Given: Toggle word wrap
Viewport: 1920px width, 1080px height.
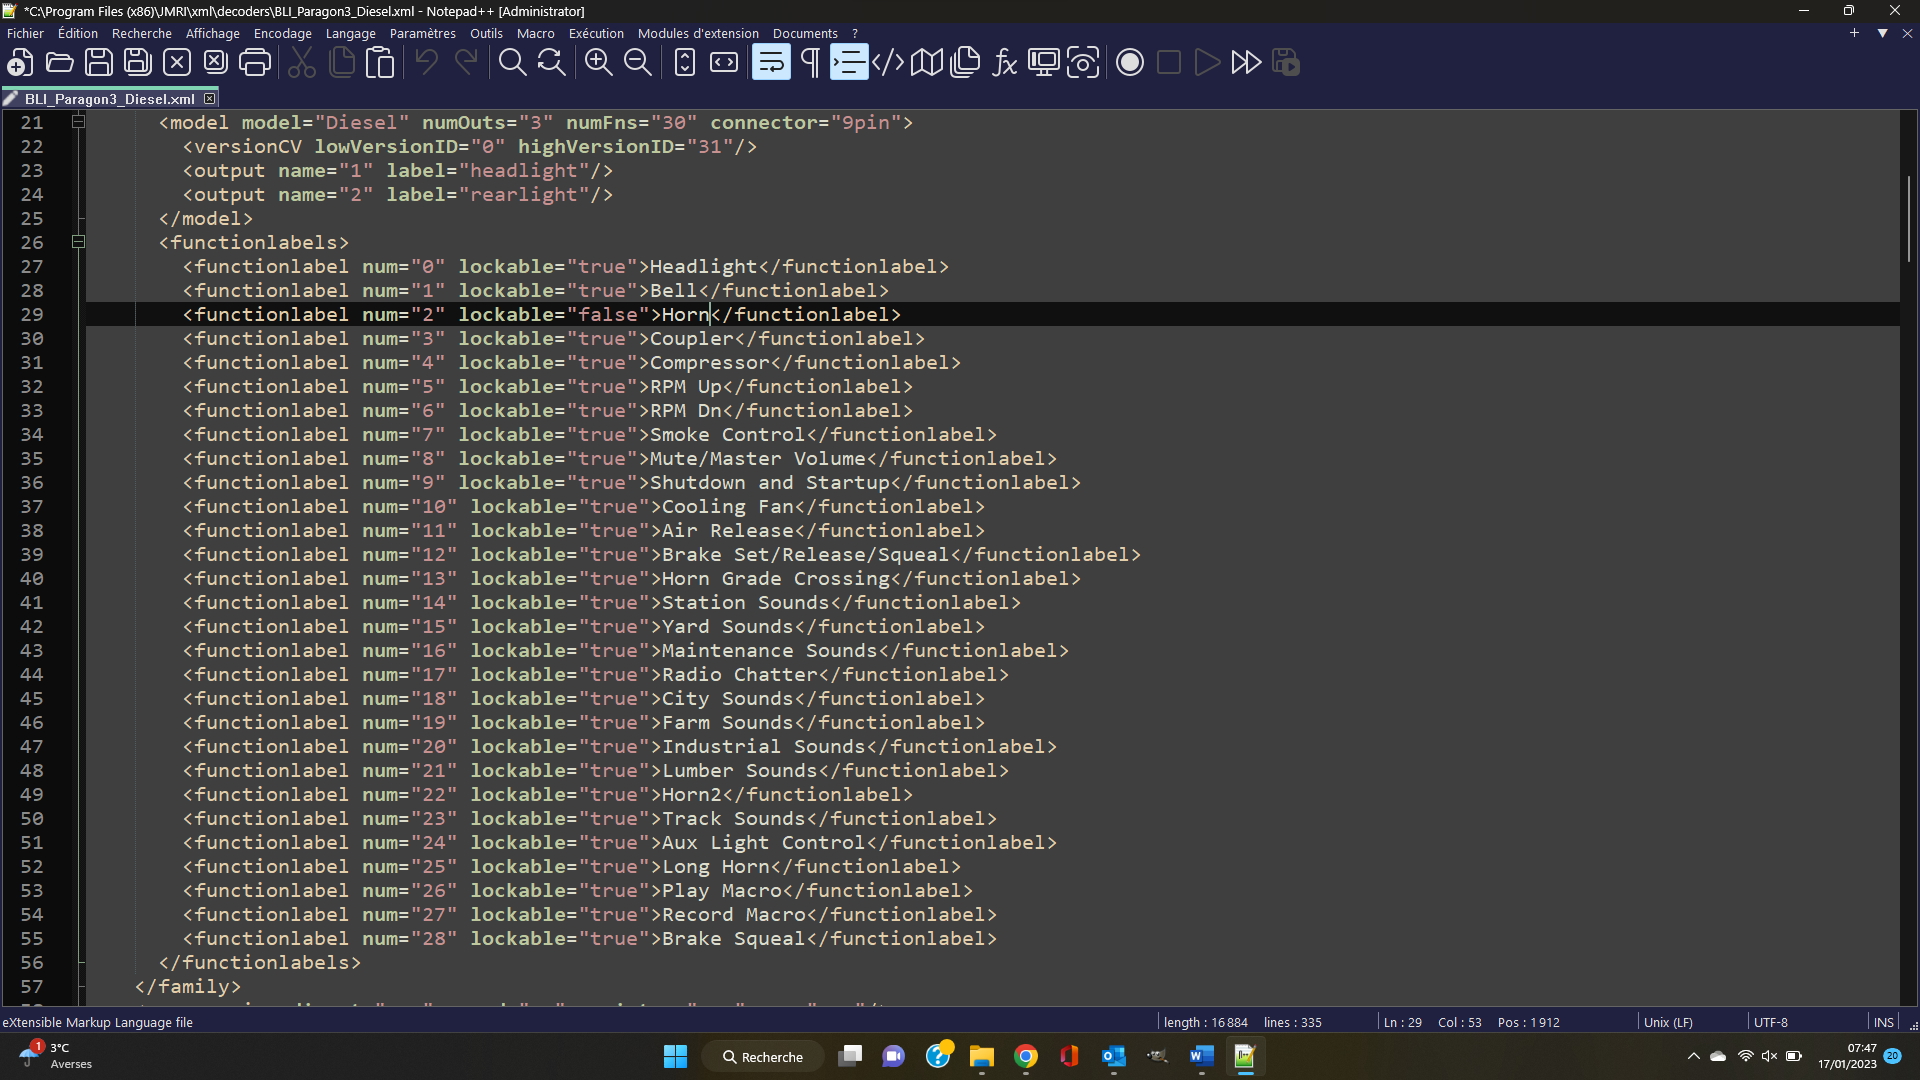Looking at the screenshot, I should [x=771, y=63].
